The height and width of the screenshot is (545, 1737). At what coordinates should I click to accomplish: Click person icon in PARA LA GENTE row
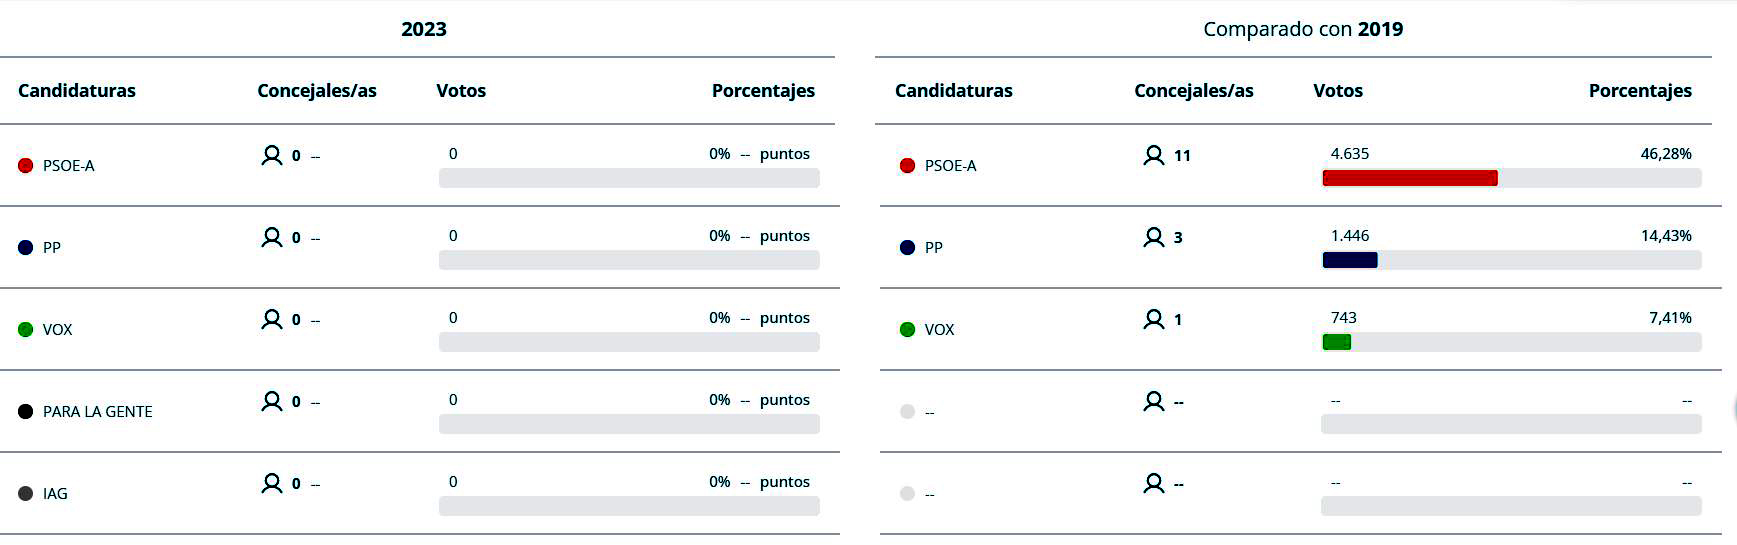271,401
